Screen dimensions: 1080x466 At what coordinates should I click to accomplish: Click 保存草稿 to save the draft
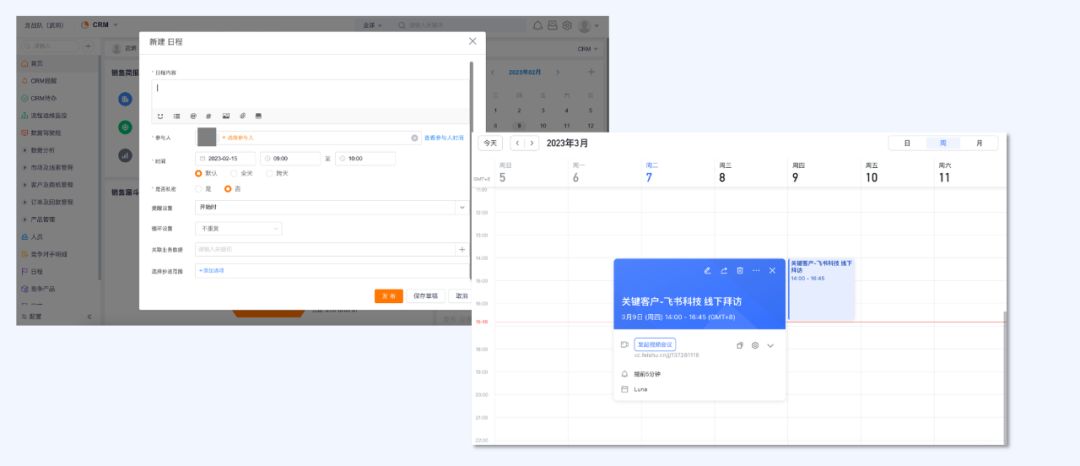(426, 296)
